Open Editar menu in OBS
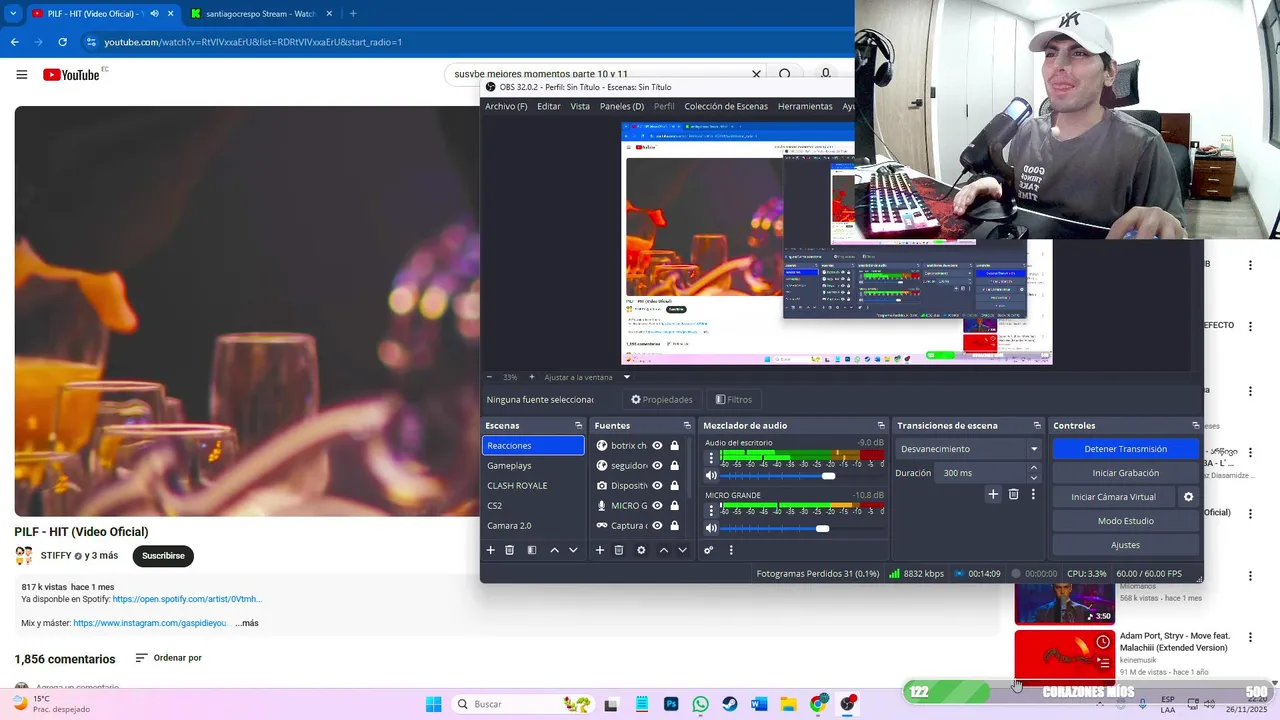Screen dimensions: 1280x720 pos(549,106)
